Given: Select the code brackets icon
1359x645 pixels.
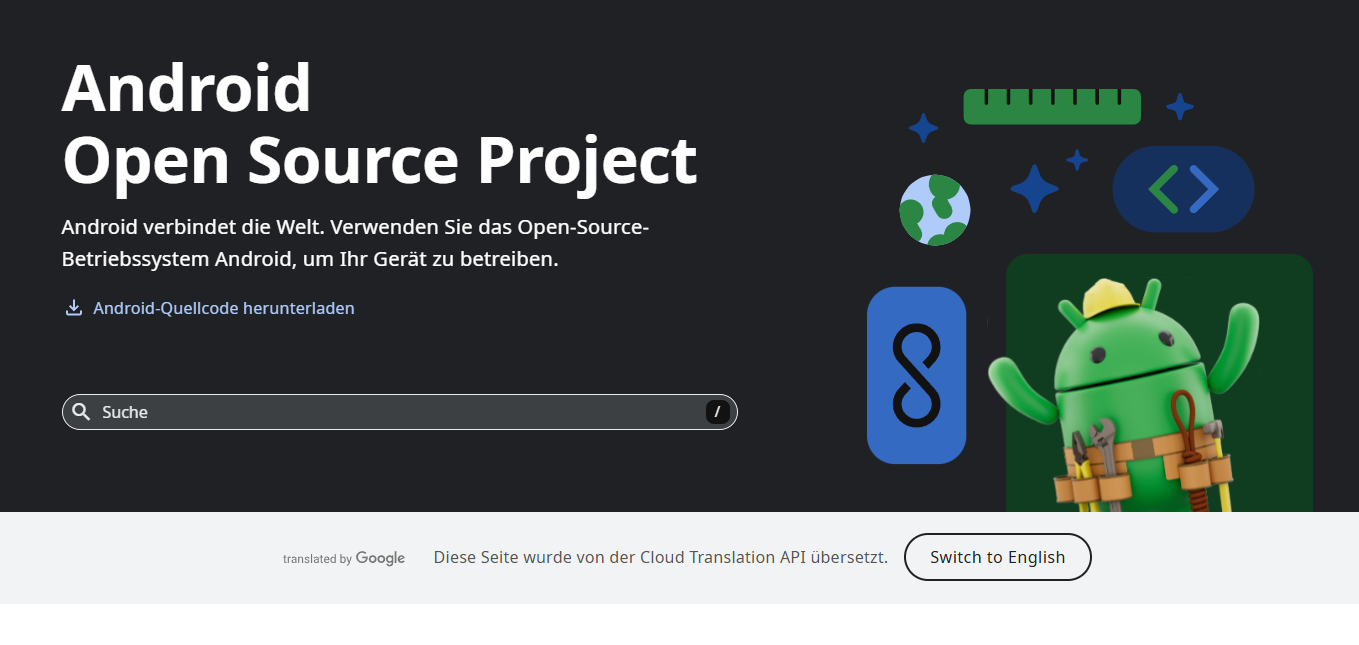Looking at the screenshot, I should point(1183,189).
